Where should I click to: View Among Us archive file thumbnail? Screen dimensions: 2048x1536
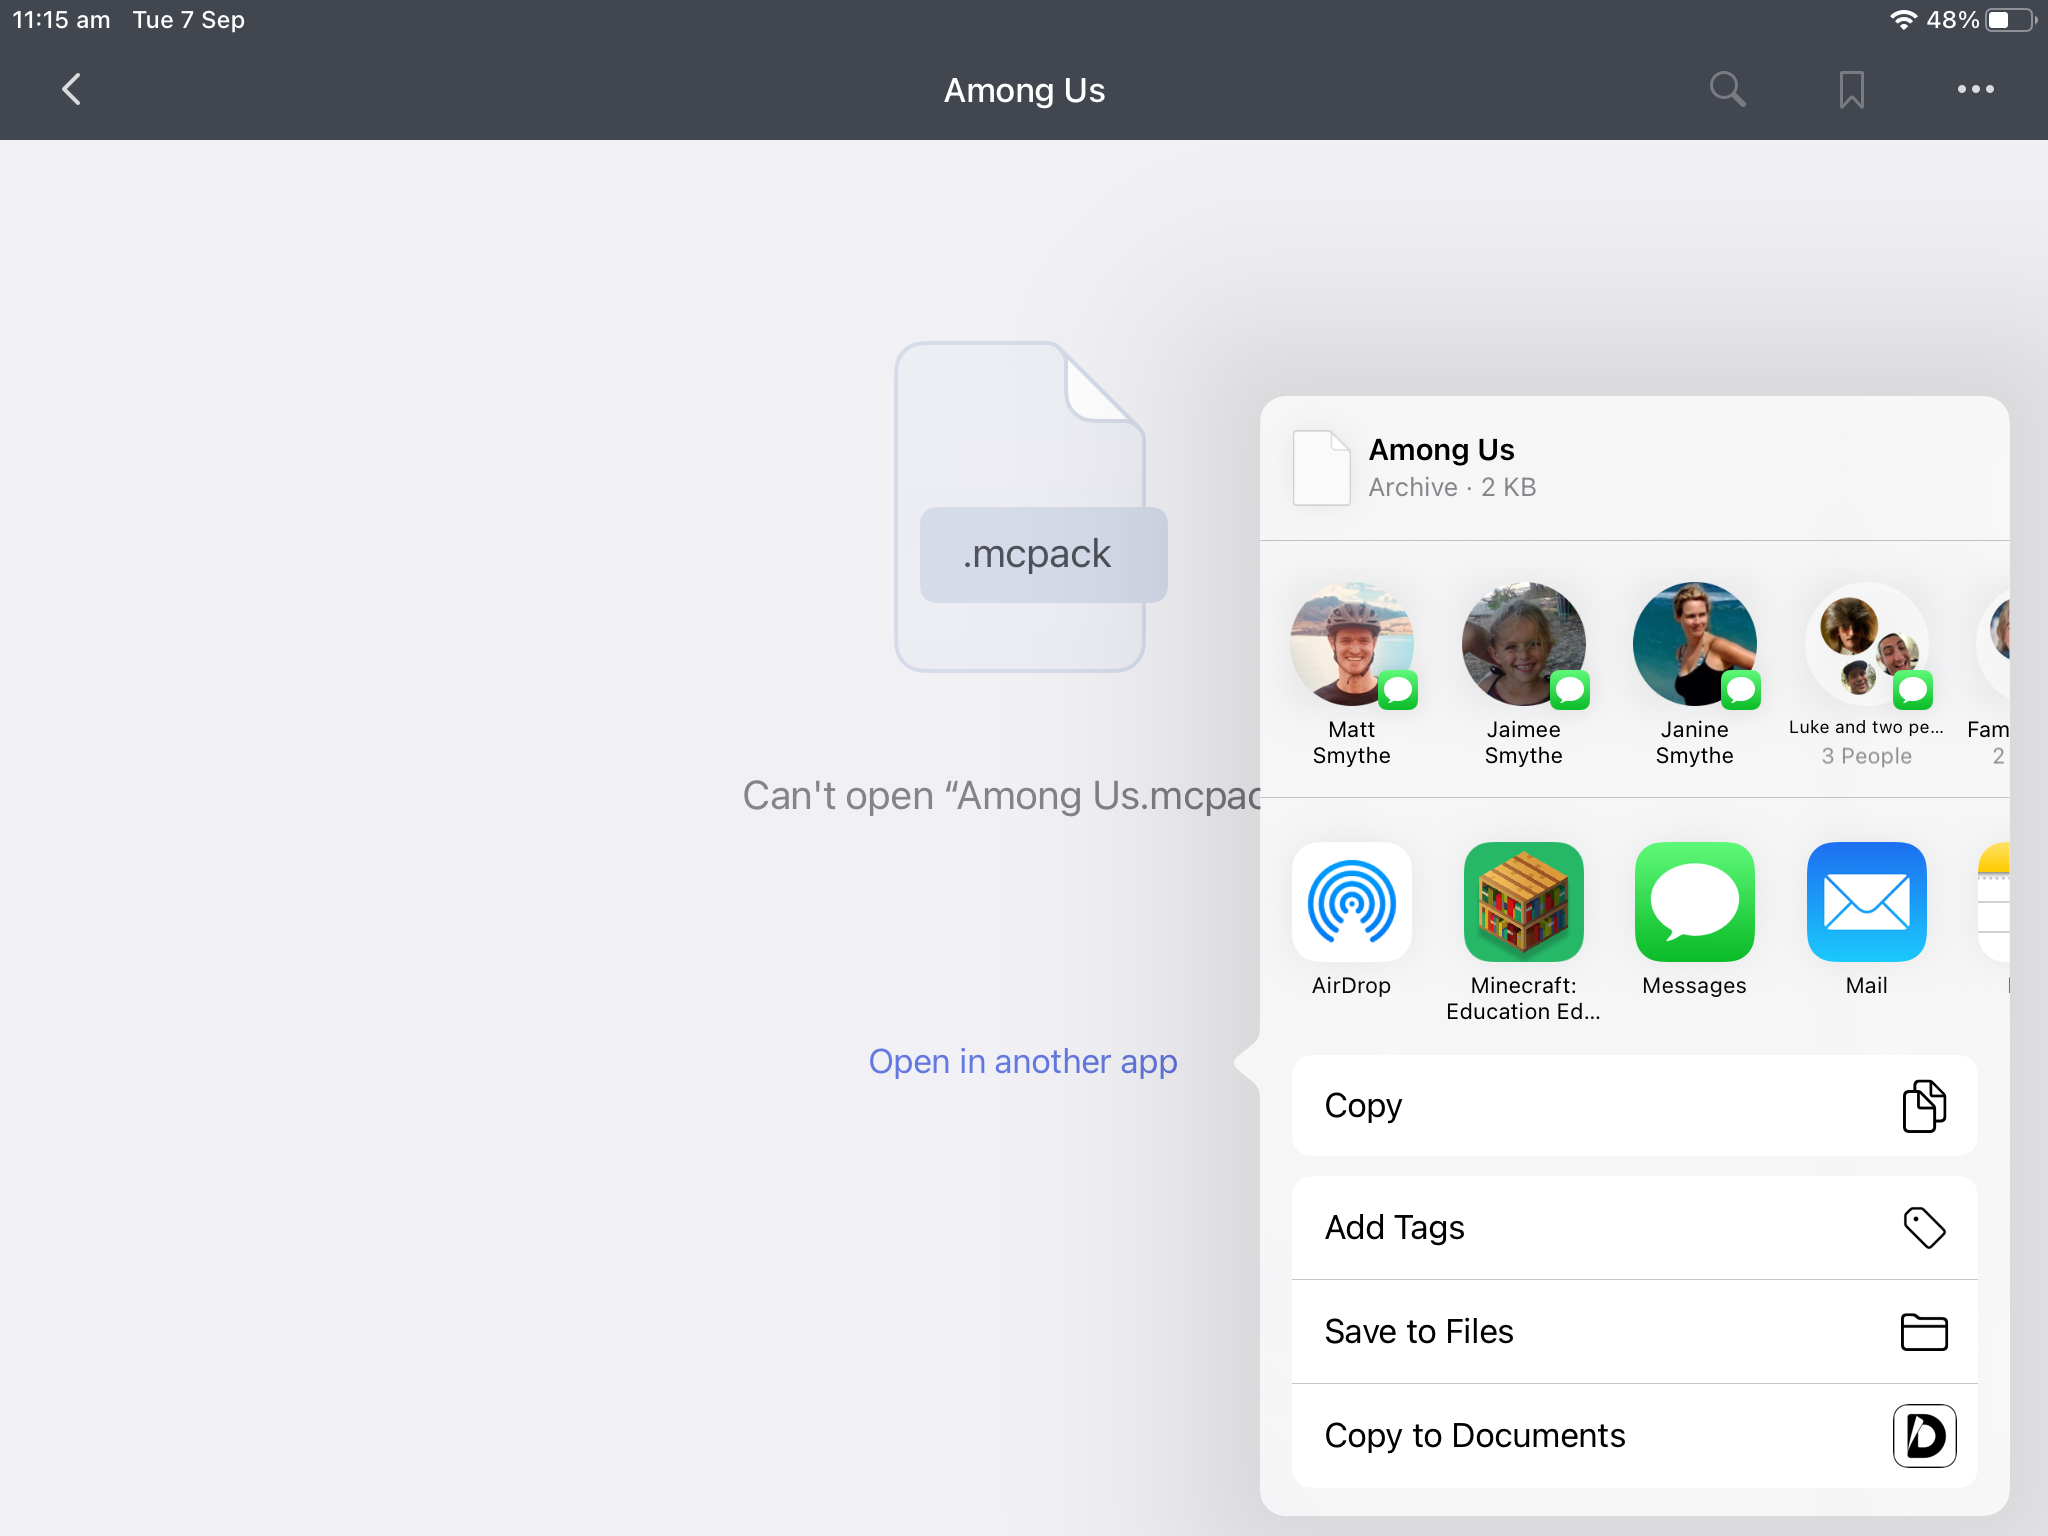[1322, 468]
